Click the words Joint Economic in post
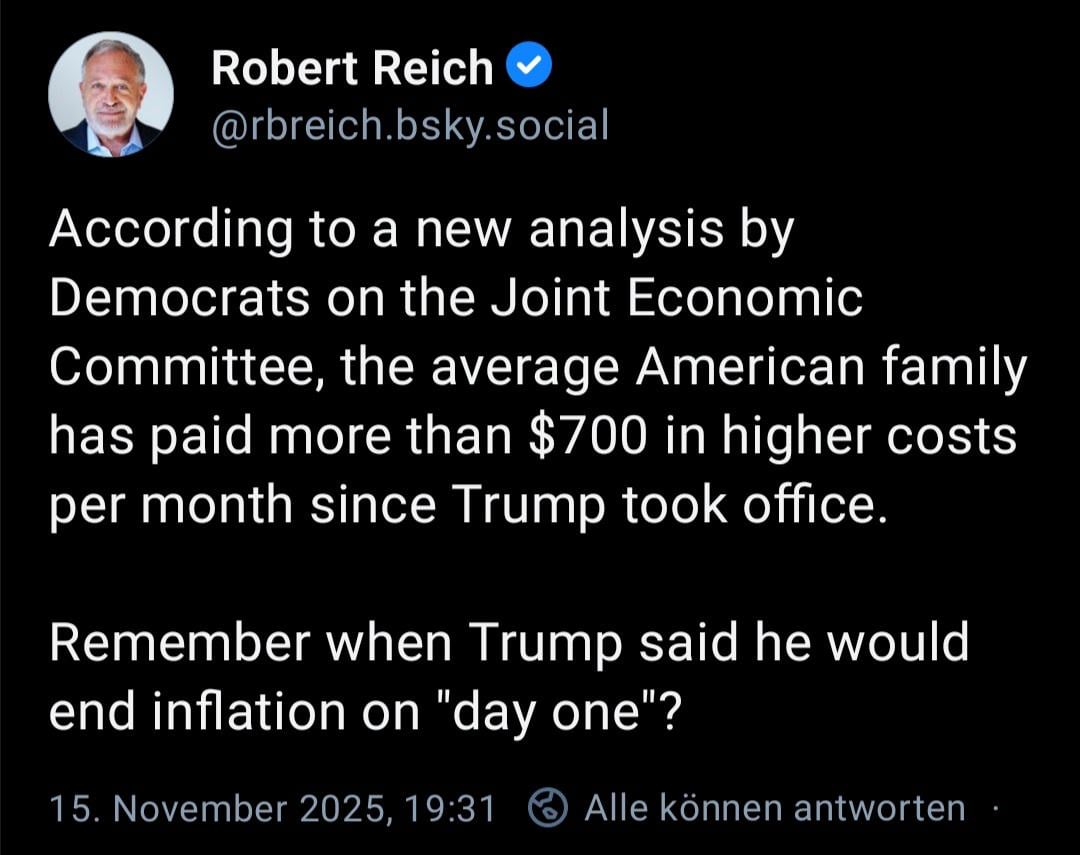Viewport: 1080px width, 855px height. click(678, 299)
